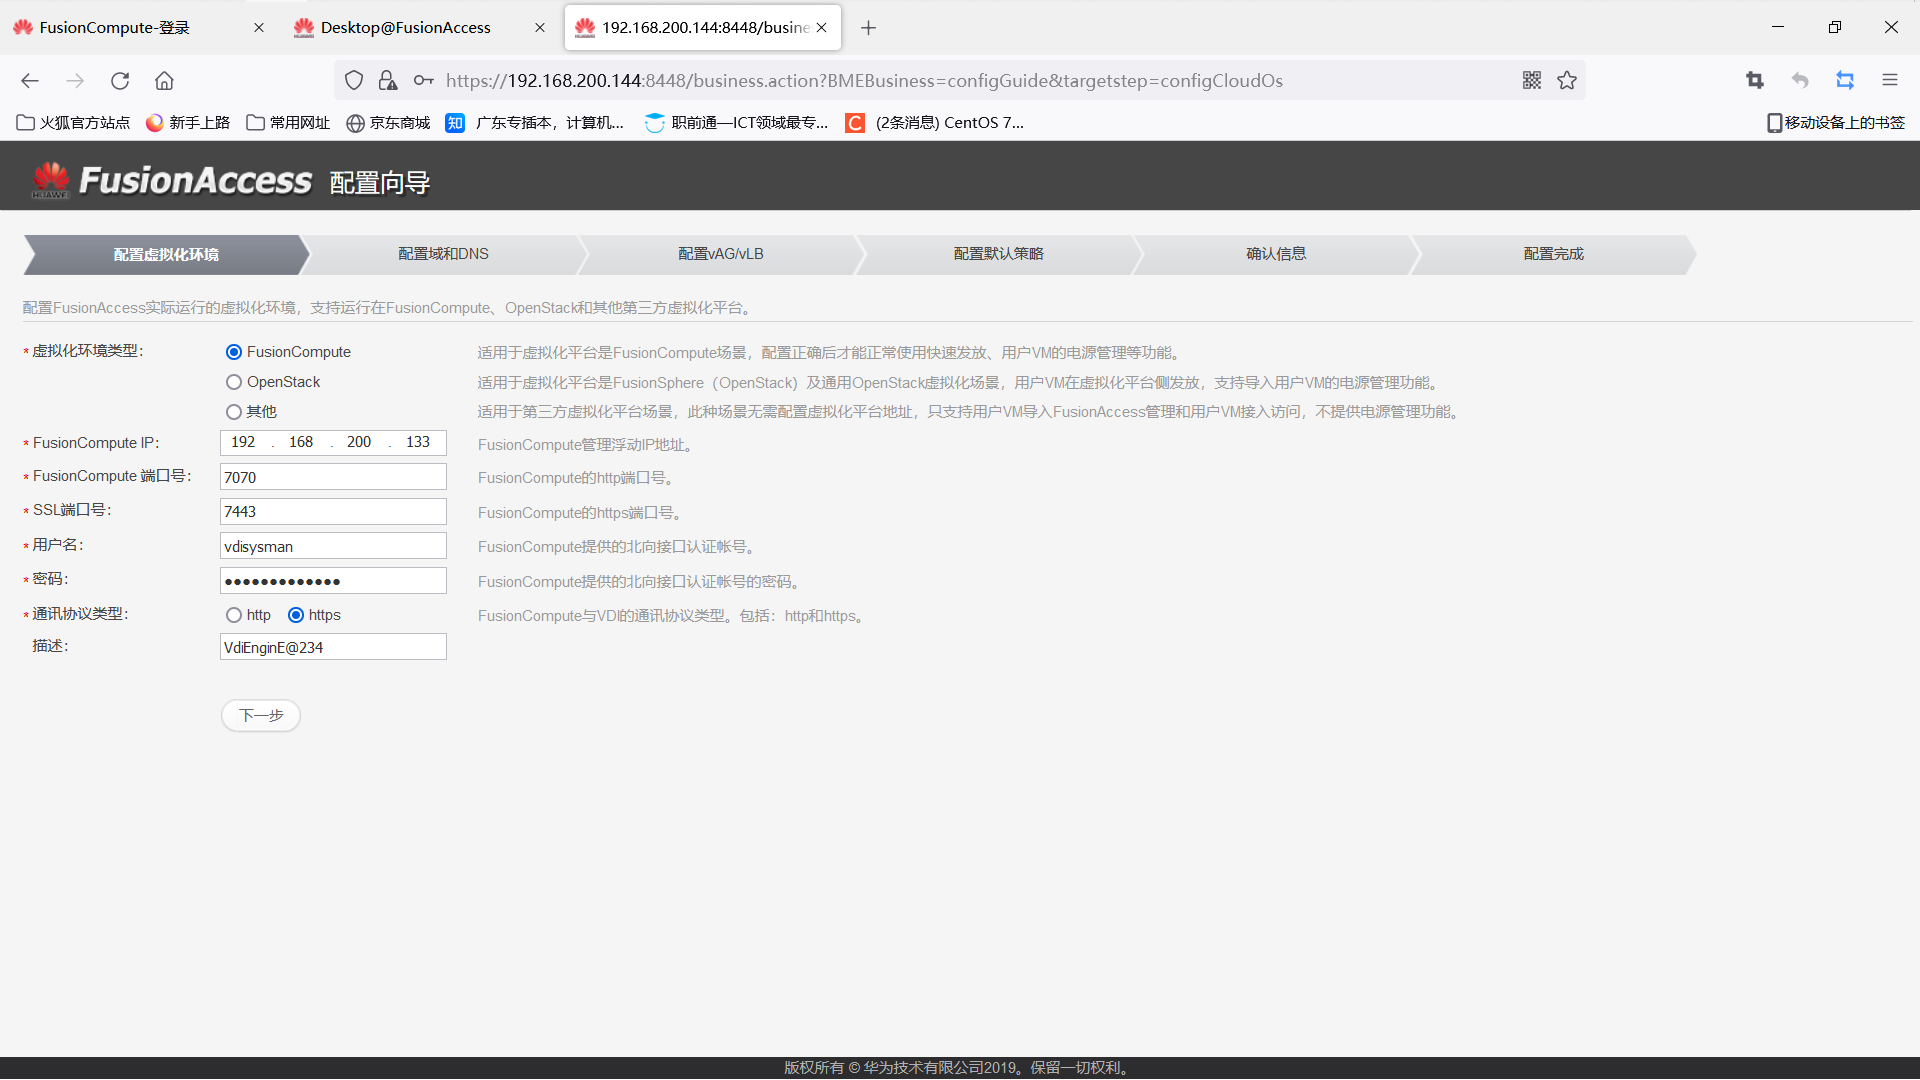
Task: Open the QR code scanner icon in address bar
Action: click(1532, 80)
